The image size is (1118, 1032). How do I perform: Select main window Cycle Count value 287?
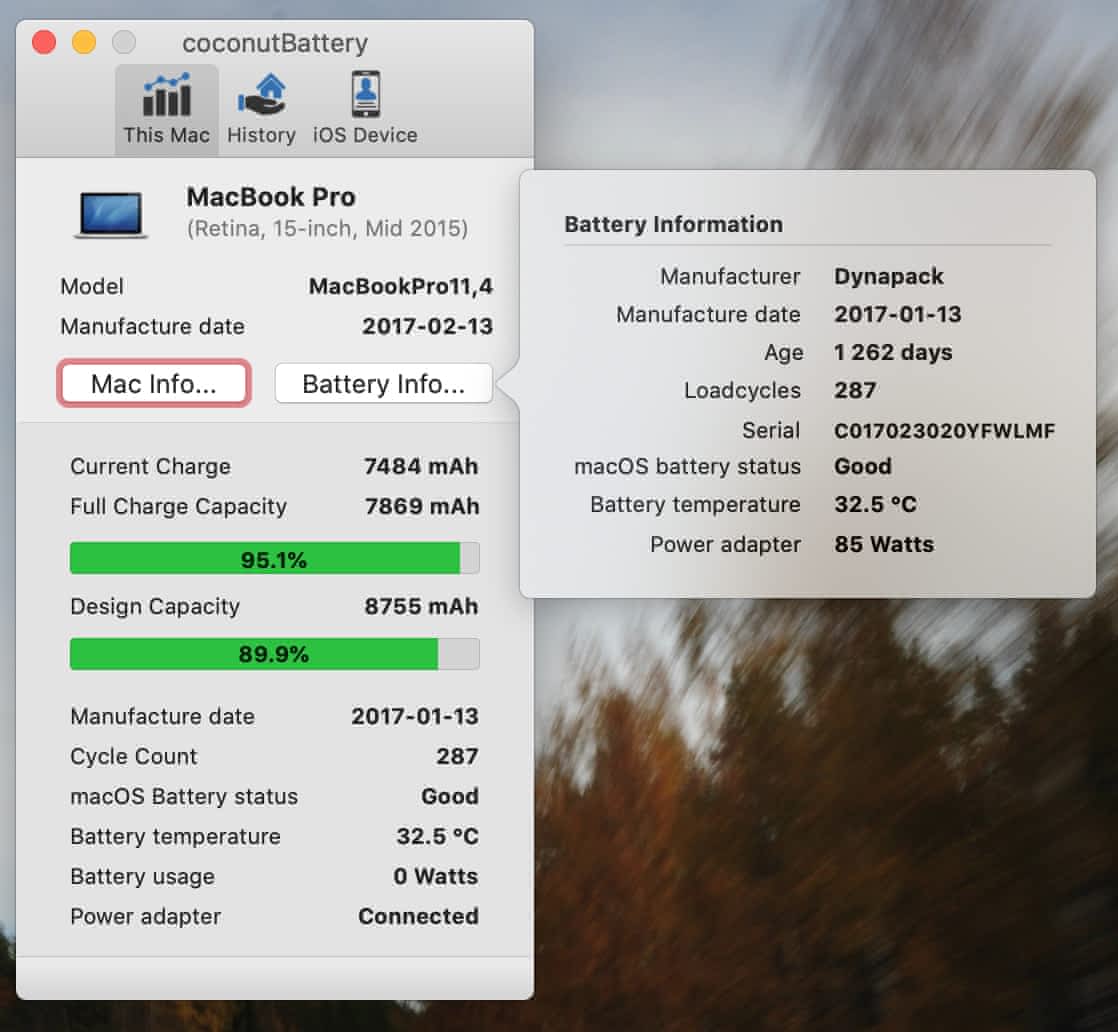pyautogui.click(x=457, y=756)
